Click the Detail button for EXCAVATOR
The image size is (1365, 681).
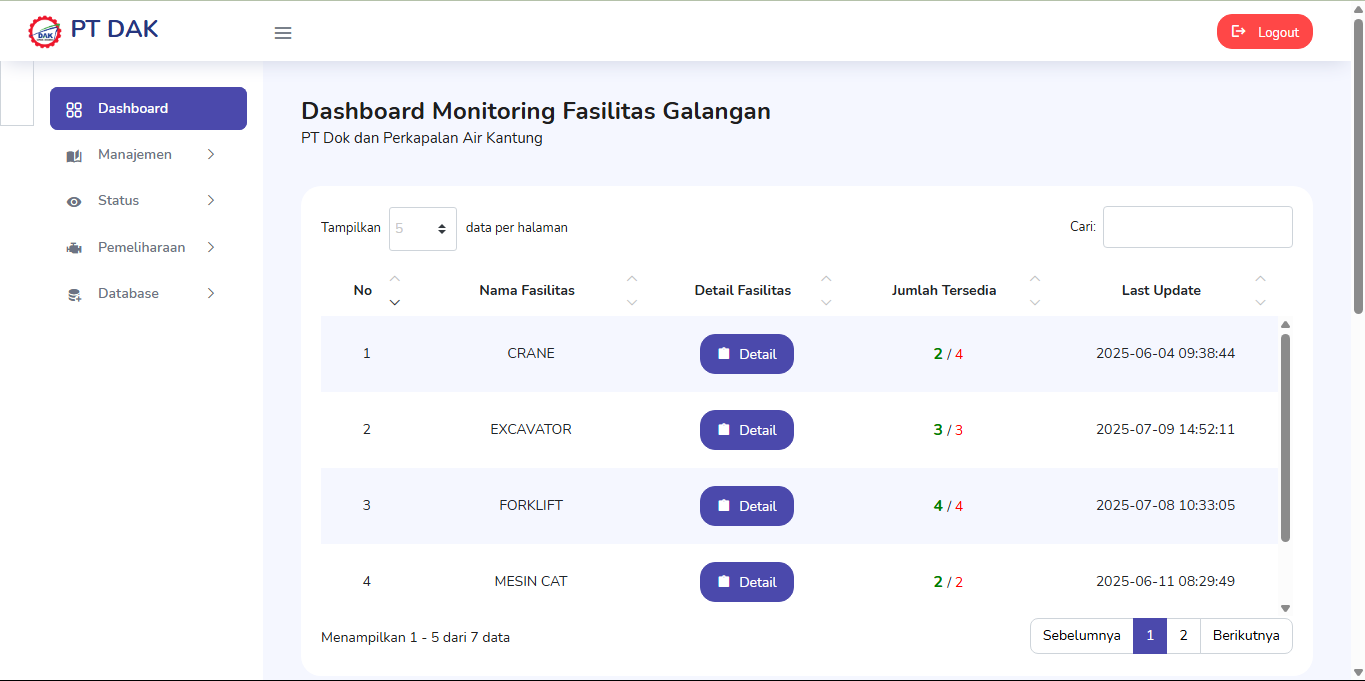click(x=746, y=429)
